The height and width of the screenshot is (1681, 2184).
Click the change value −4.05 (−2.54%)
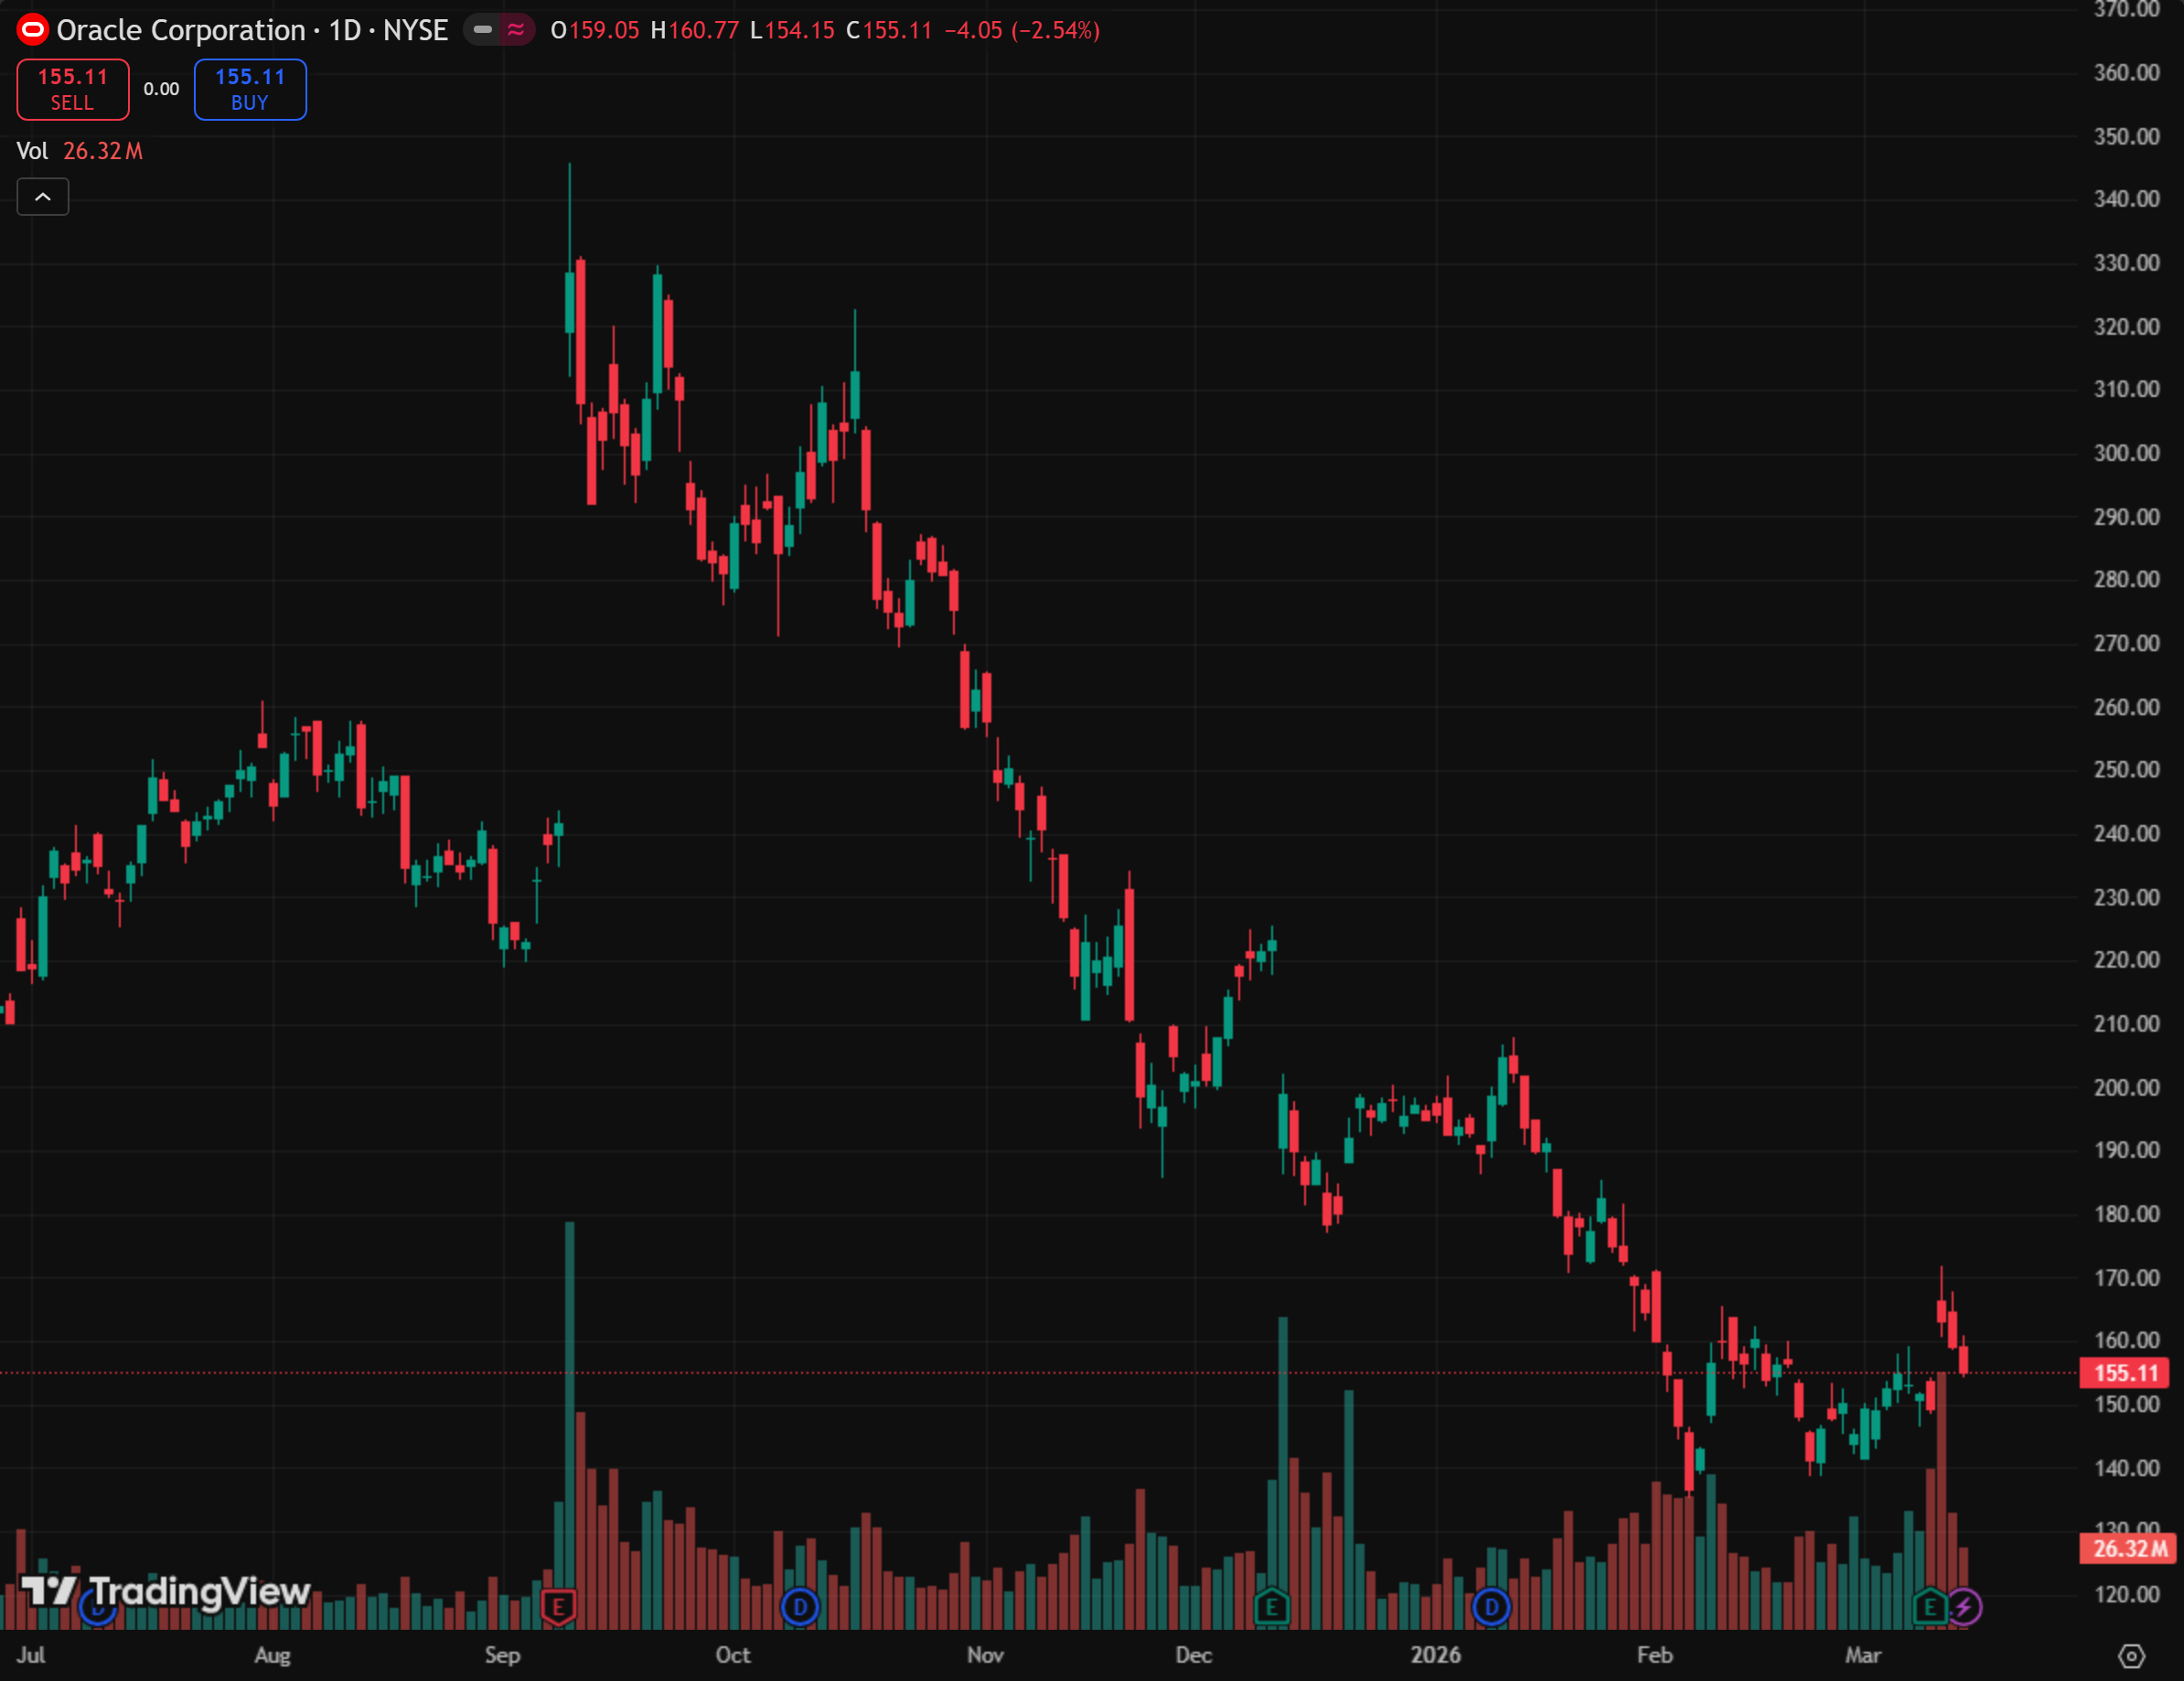tap(1022, 30)
